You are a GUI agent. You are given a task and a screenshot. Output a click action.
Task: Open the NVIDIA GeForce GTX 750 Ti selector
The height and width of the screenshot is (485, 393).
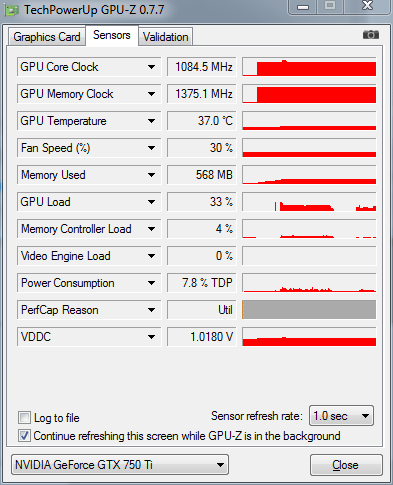[120, 464]
